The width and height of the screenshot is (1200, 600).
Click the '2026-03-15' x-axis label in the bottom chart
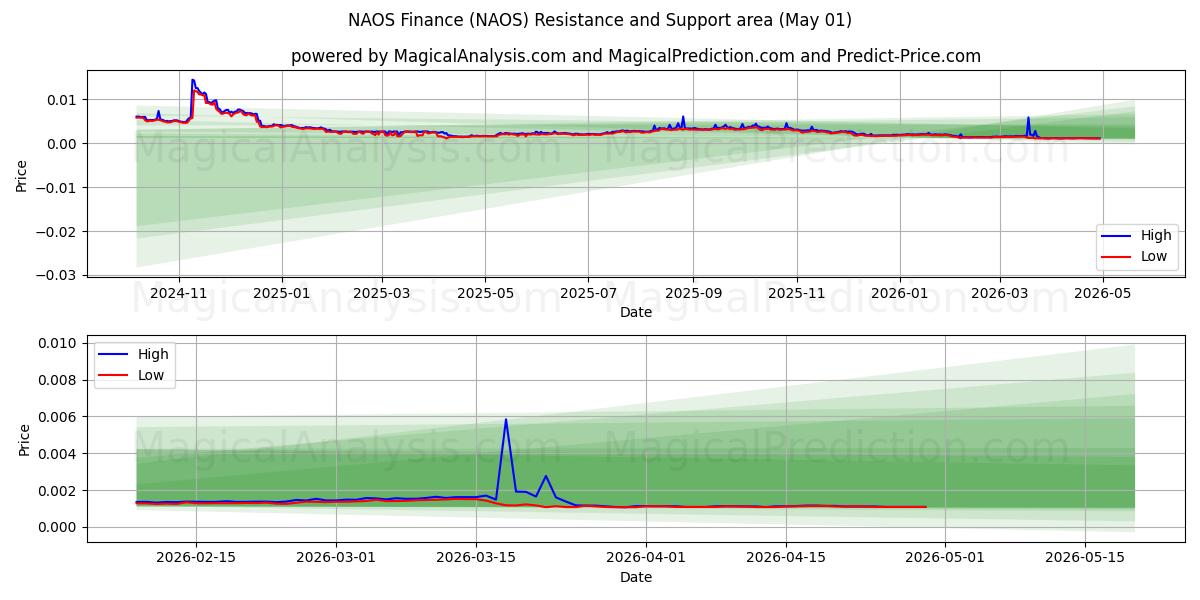(476, 560)
